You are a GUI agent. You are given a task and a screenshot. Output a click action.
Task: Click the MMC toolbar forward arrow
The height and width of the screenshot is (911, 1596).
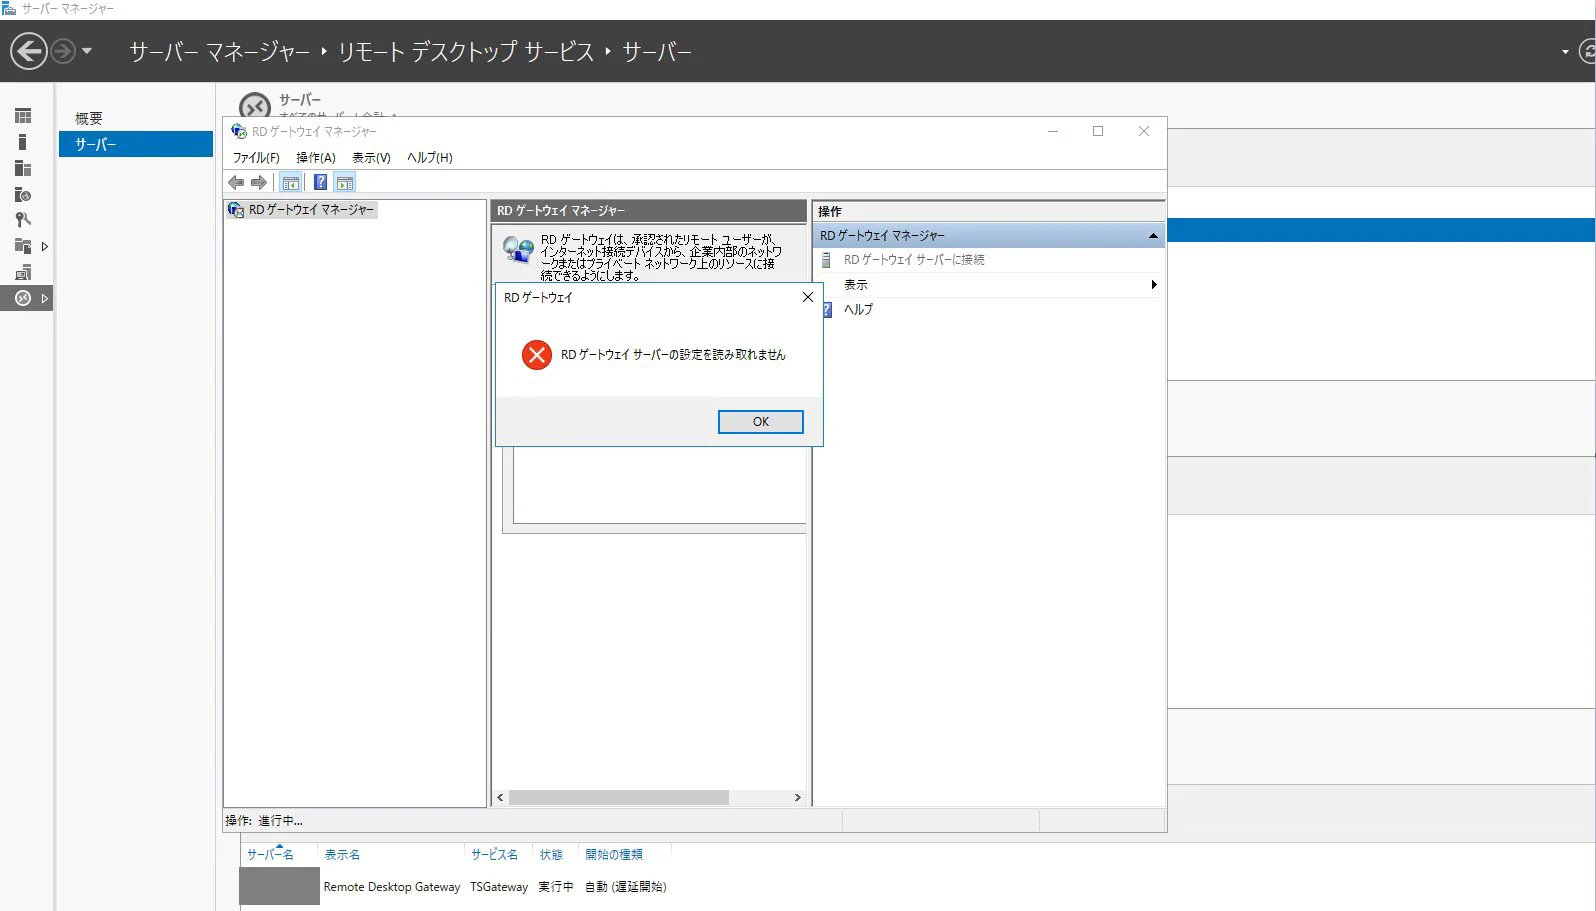point(259,182)
